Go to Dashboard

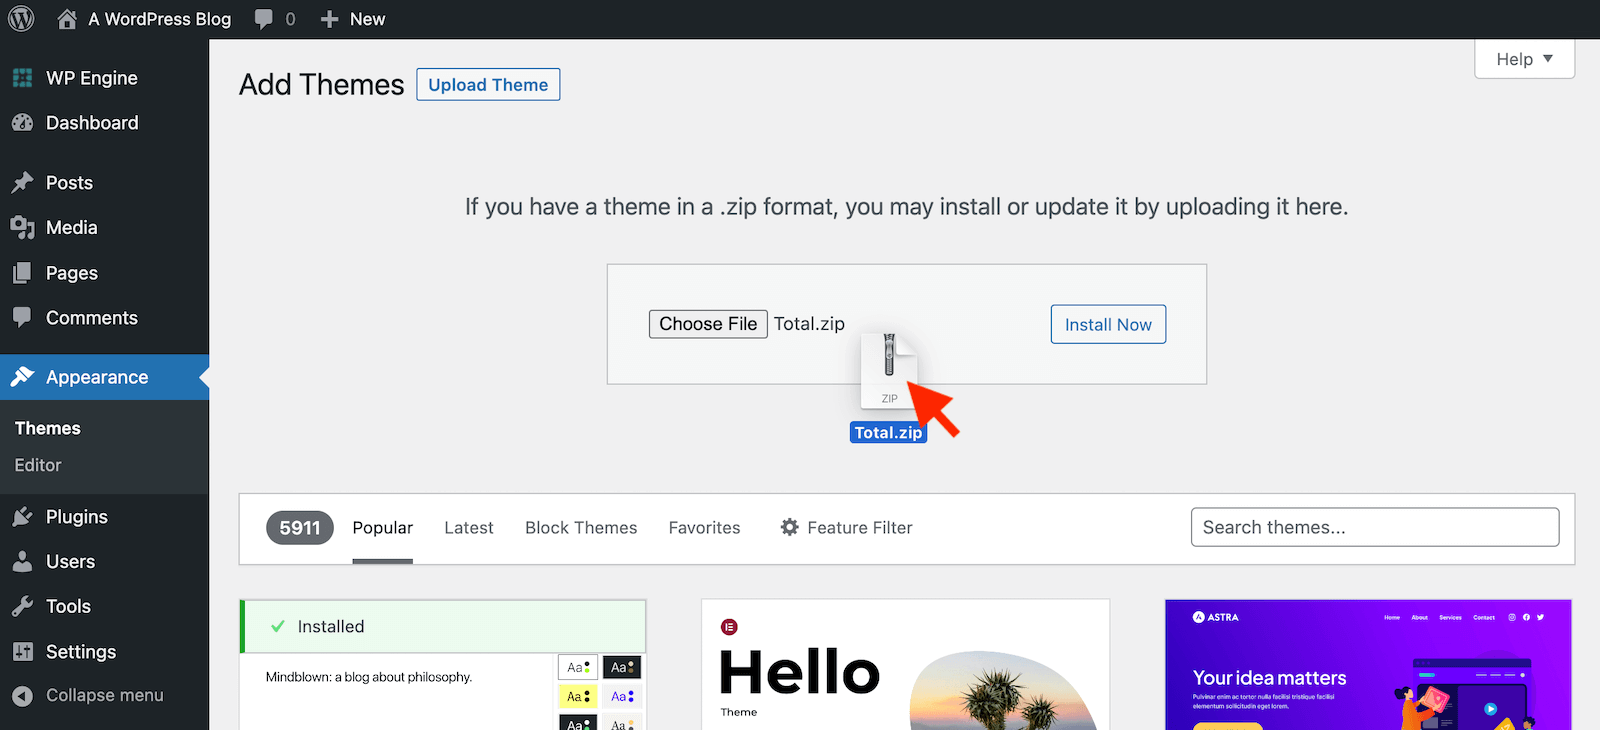(92, 123)
